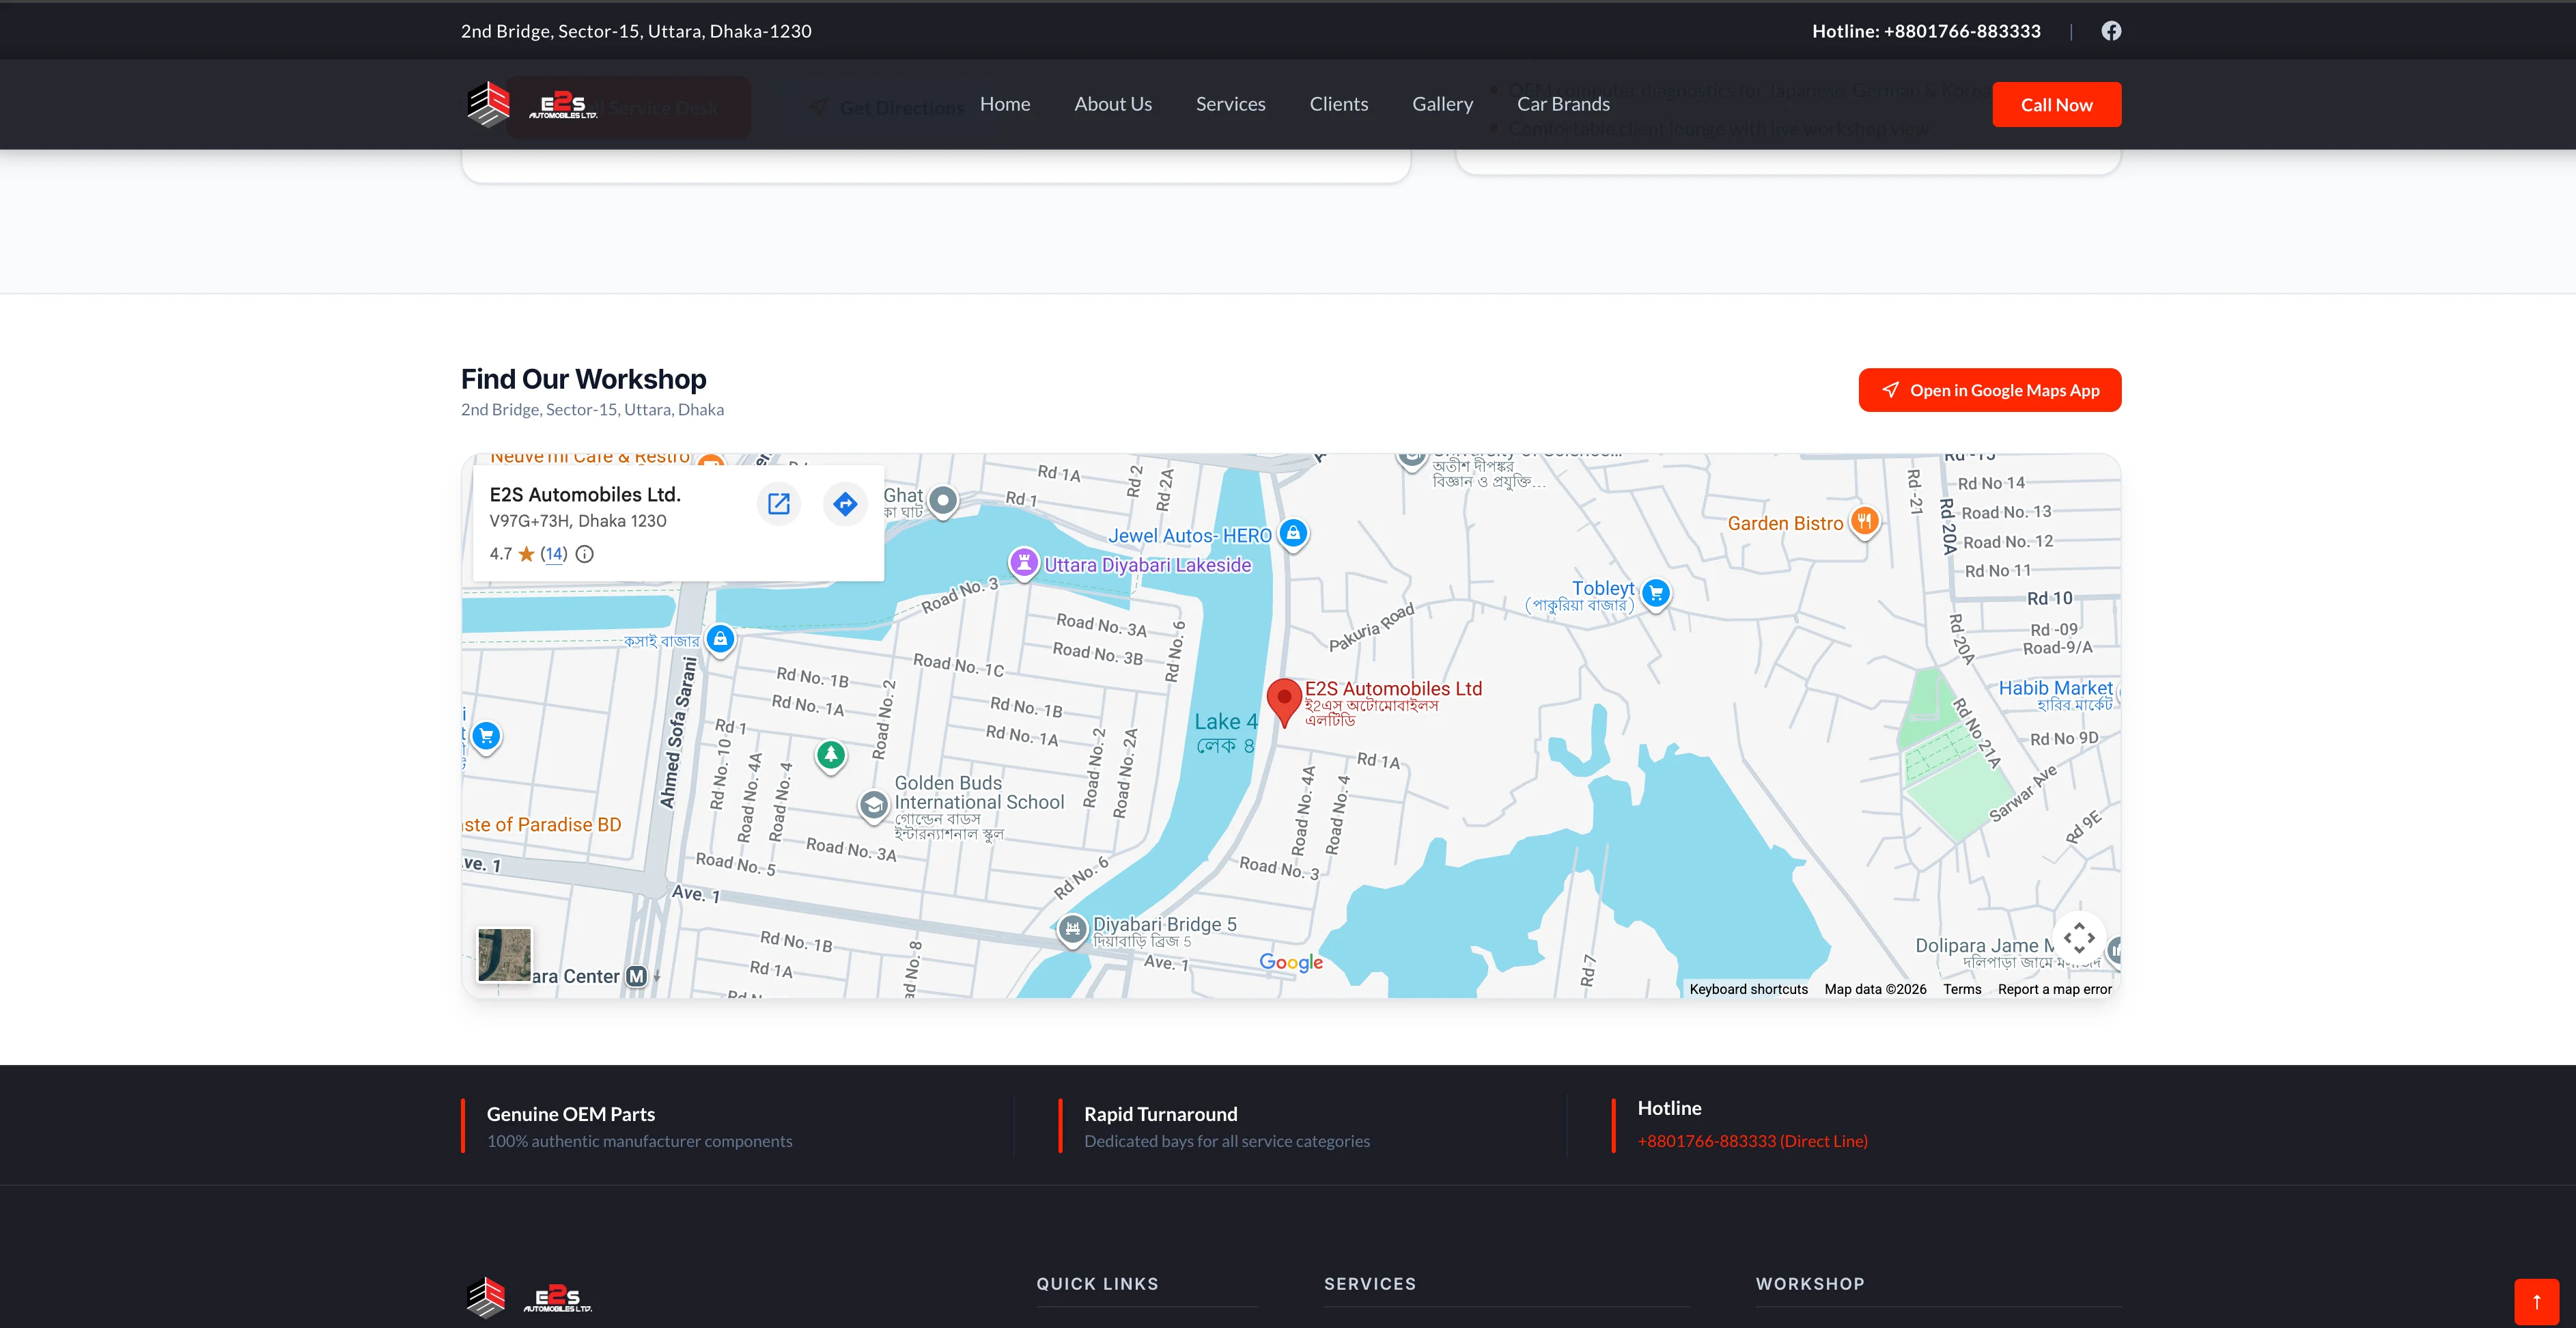This screenshot has width=2576, height=1328.
Task: Click the V97G+73H, Dhaka 1230 plus code
Action: click(x=577, y=521)
